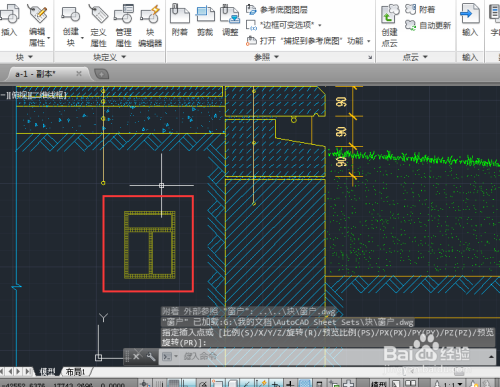Launch the Block Editor (块编辑器)

(x=150, y=14)
